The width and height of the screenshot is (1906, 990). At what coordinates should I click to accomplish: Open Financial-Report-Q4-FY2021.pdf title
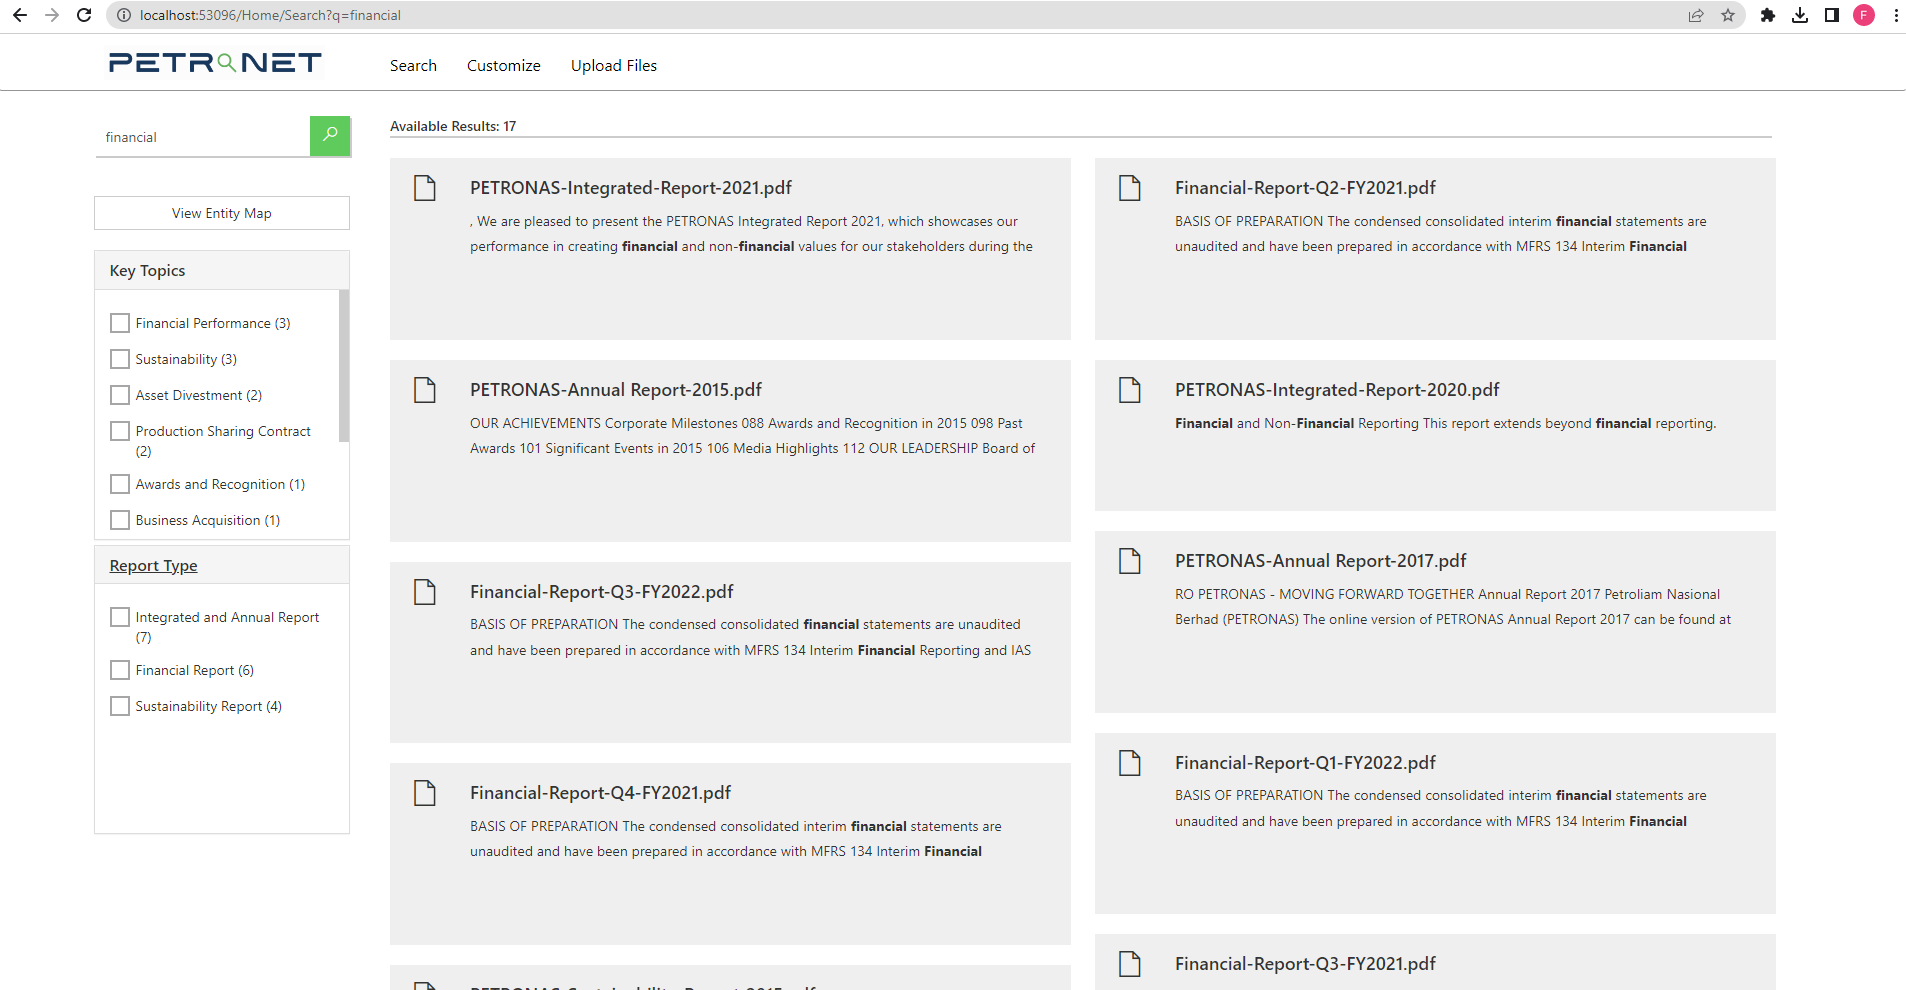601,793
